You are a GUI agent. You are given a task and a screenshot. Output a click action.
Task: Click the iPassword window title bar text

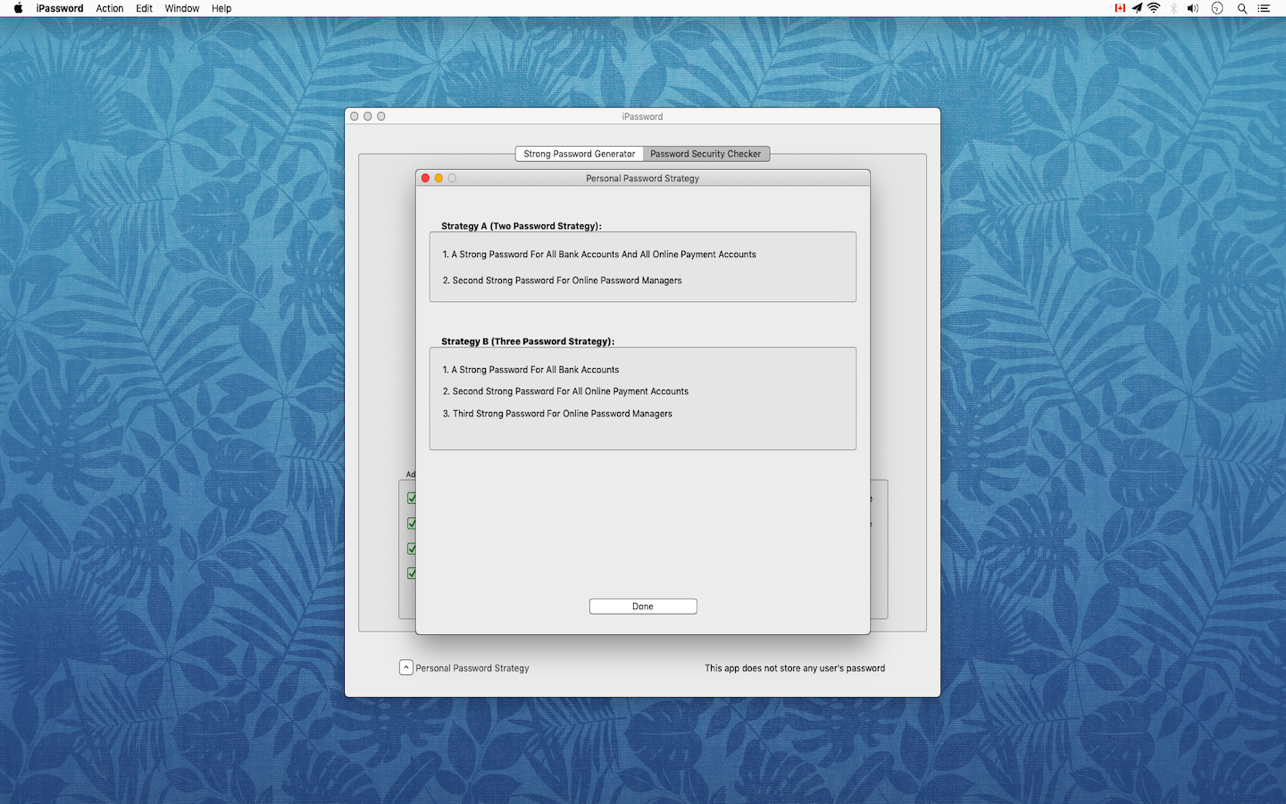pyautogui.click(x=642, y=116)
